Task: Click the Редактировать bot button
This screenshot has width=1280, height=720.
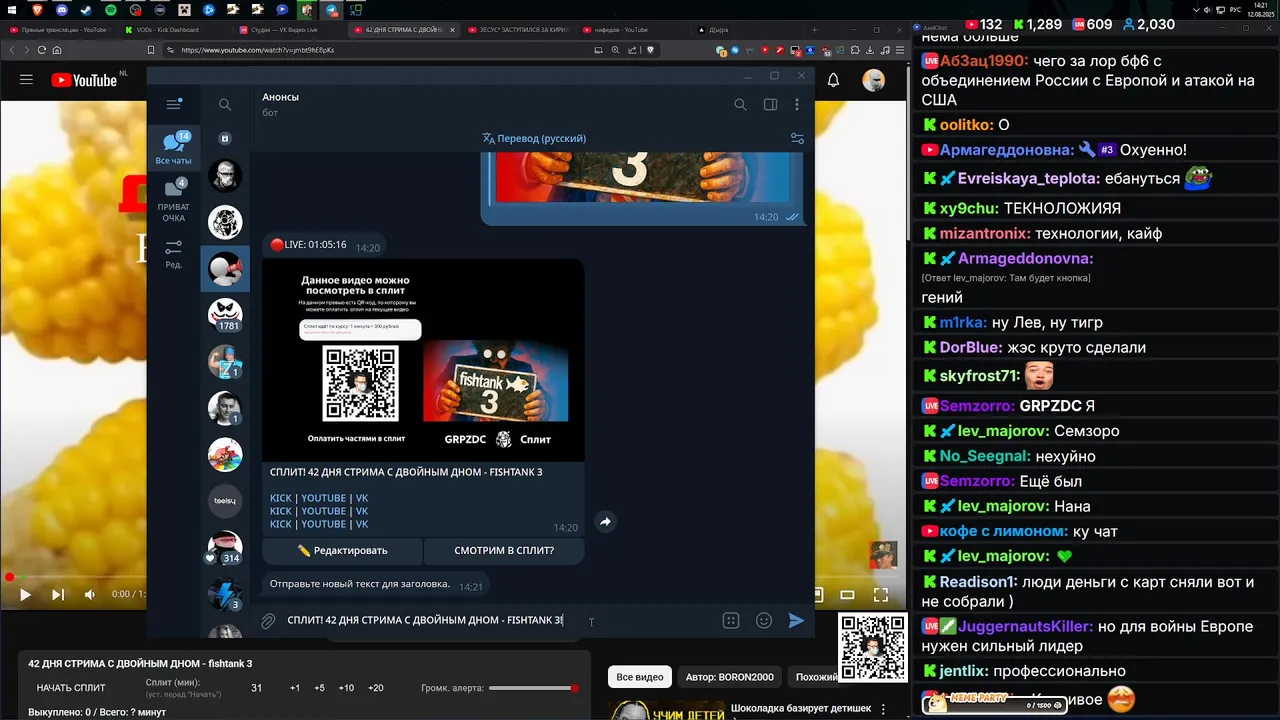Action: pos(342,550)
